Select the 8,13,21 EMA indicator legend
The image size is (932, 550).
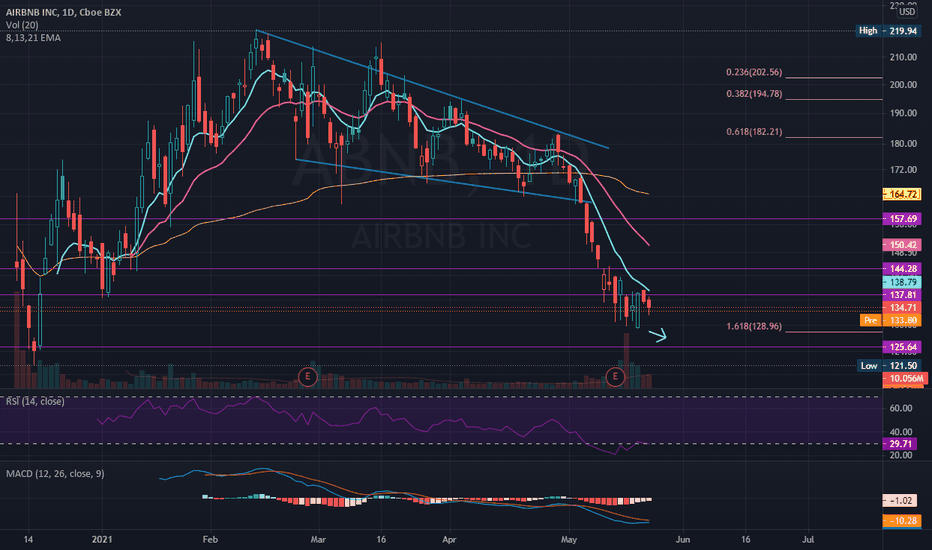33,37
